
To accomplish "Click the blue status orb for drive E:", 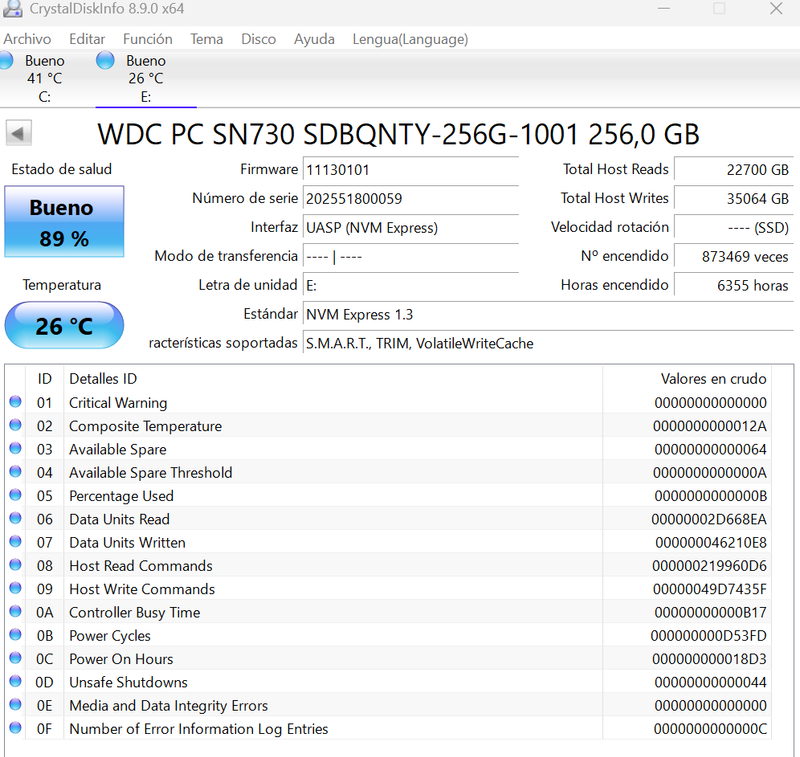I will 105,60.
